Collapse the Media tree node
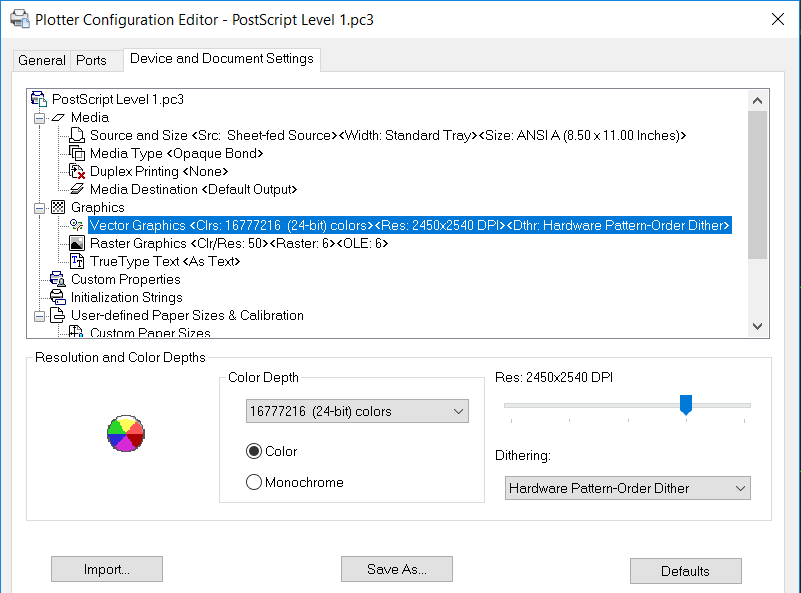This screenshot has width=801, height=593. [39, 118]
